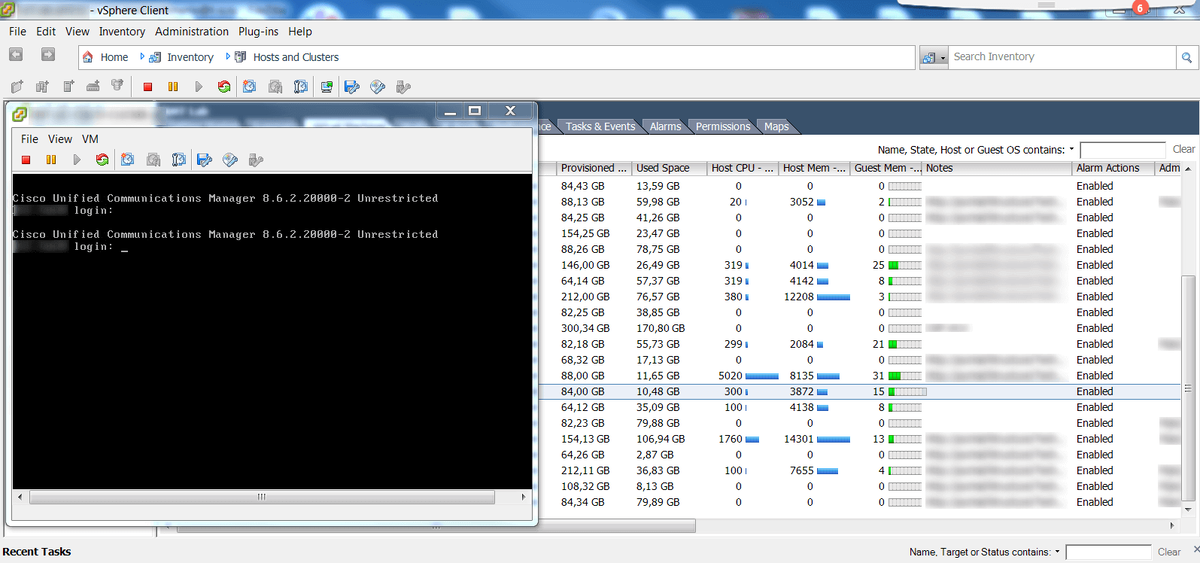Screen dimensions: 1200x563
Task: Switch to Permissions tab
Action: [x=723, y=127]
